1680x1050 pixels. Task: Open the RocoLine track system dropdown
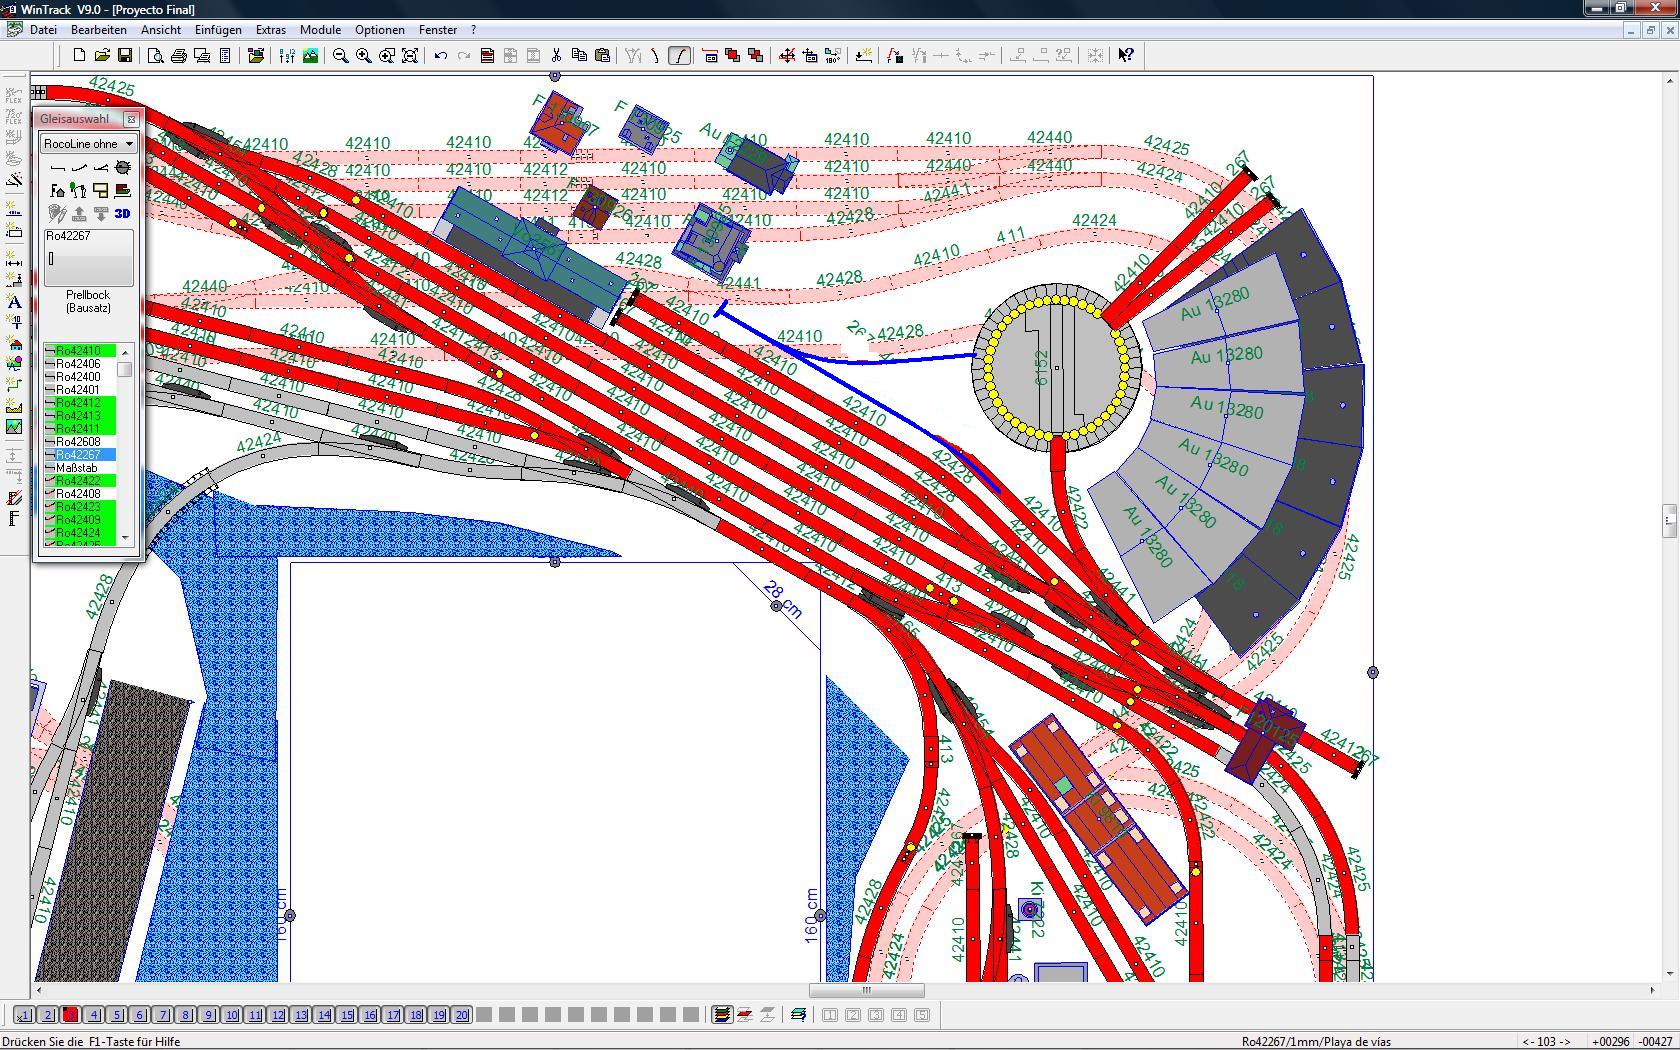[88, 144]
